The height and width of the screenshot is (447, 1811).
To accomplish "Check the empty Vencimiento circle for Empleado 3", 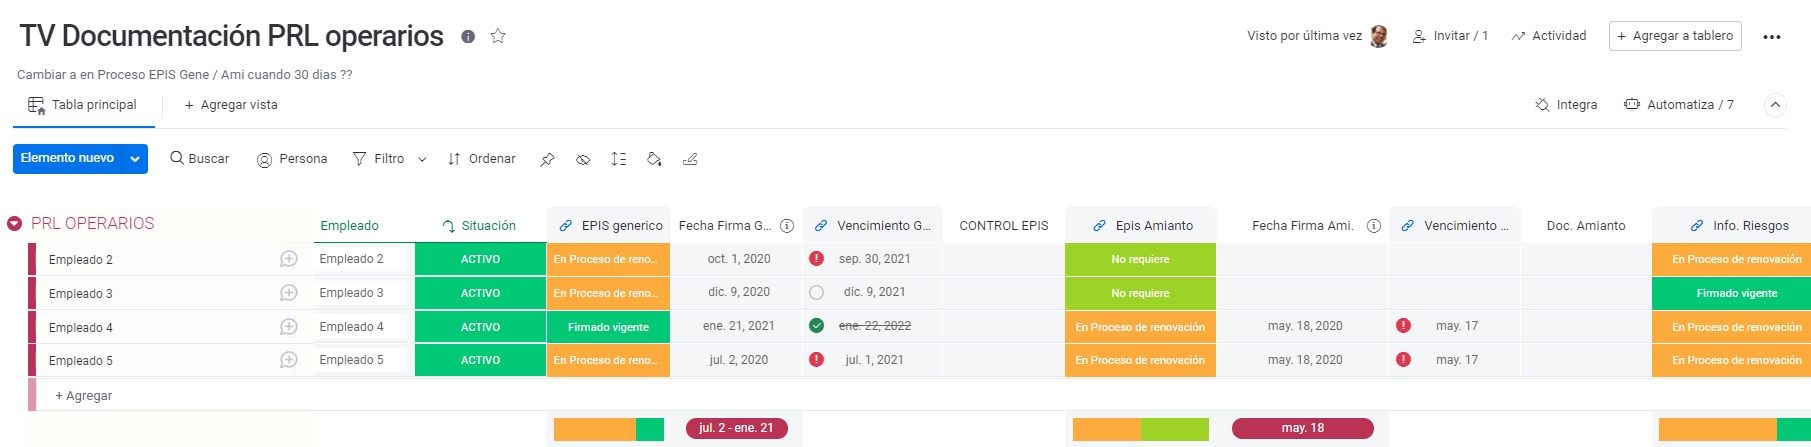I will [x=817, y=293].
